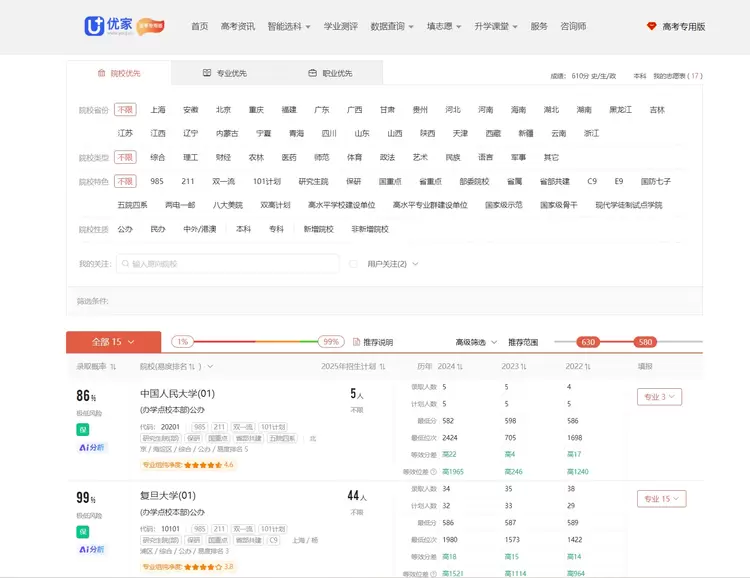
Task: Click green 保 badge under 86% probability
Action: coord(83,430)
